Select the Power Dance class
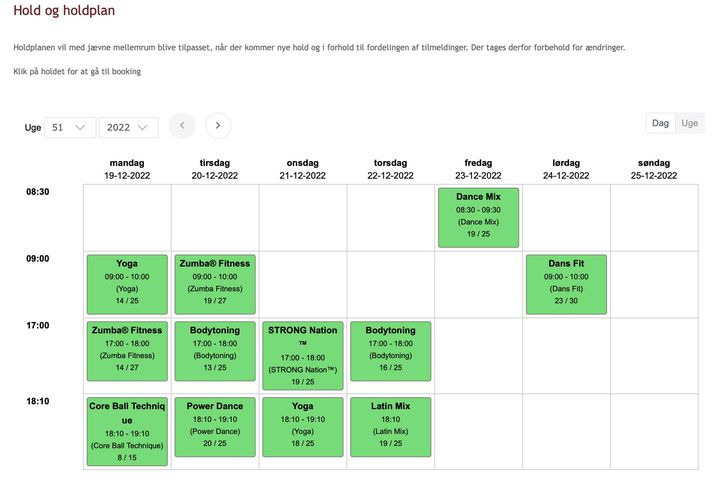The image size is (720, 488). click(214, 427)
